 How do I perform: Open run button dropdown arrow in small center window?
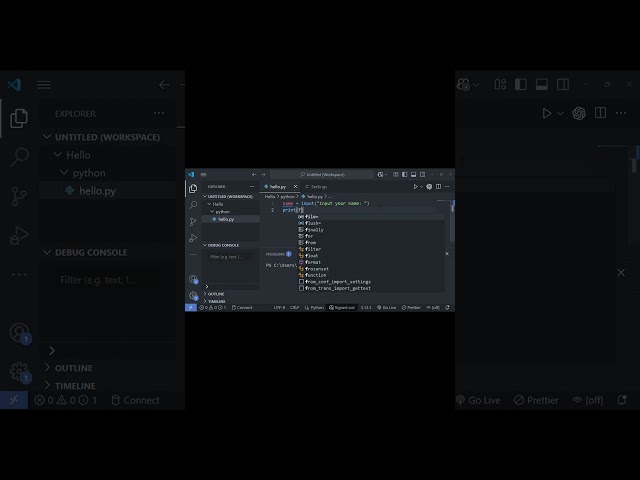[422, 187]
